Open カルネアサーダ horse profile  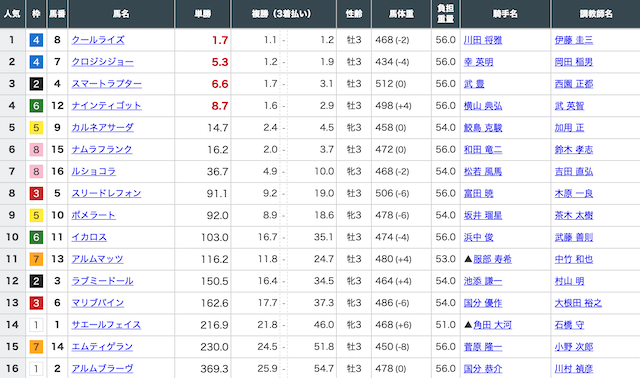click(102, 128)
